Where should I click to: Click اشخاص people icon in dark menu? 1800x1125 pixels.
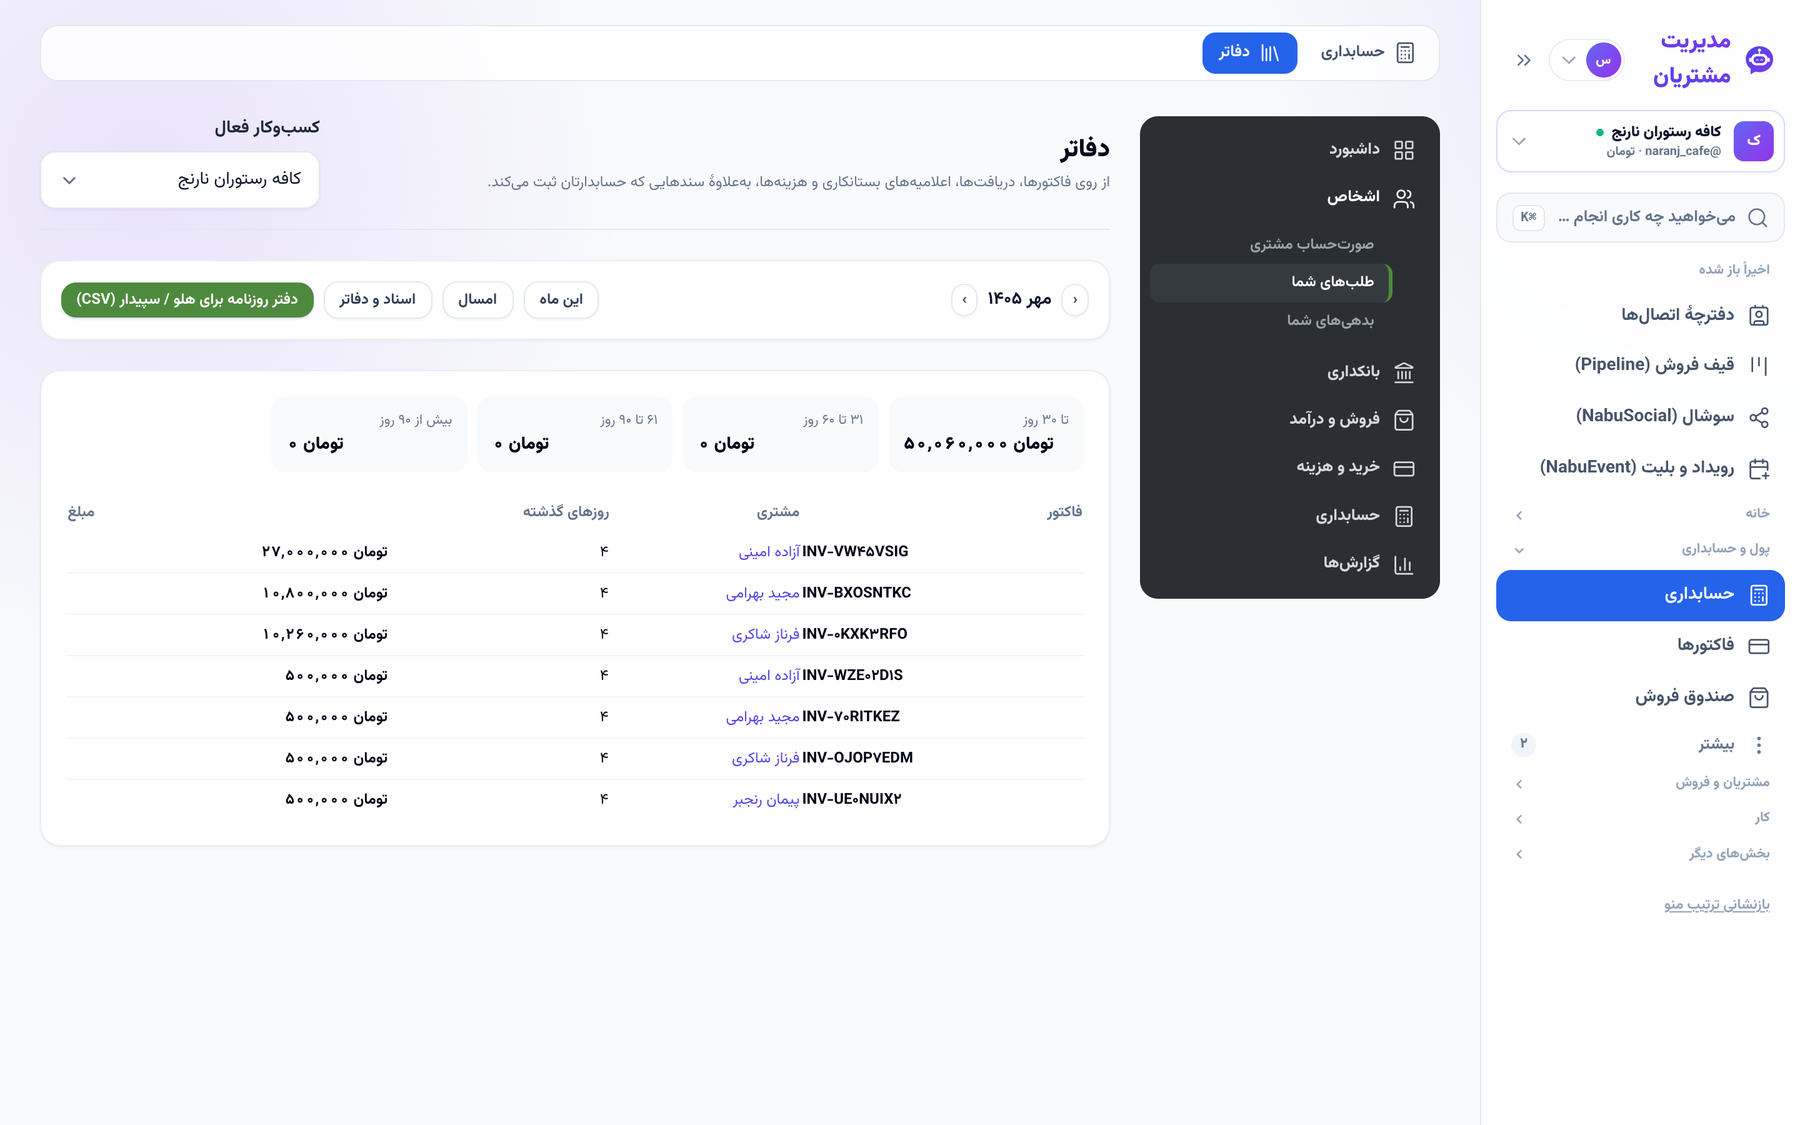pyautogui.click(x=1404, y=198)
